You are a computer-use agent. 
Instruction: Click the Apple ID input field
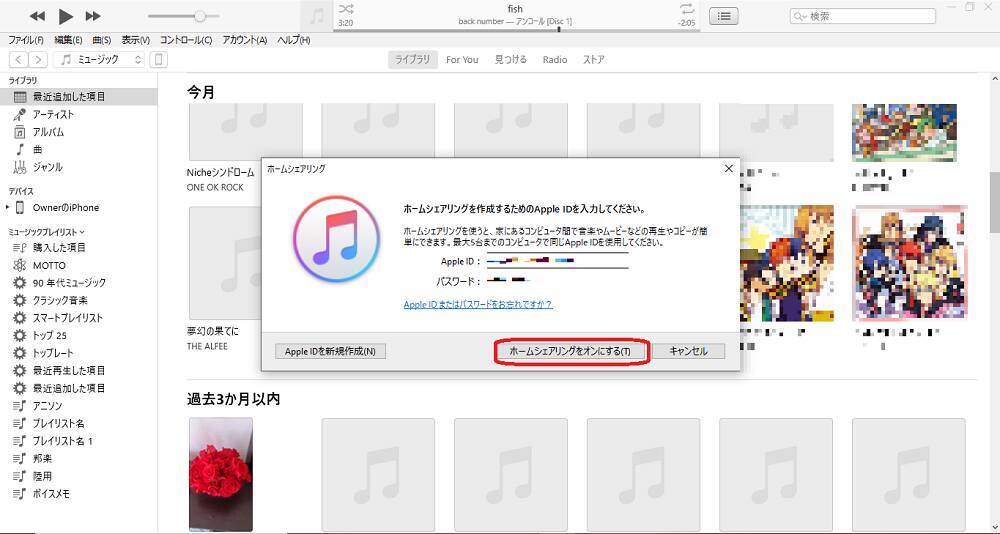tap(557, 260)
